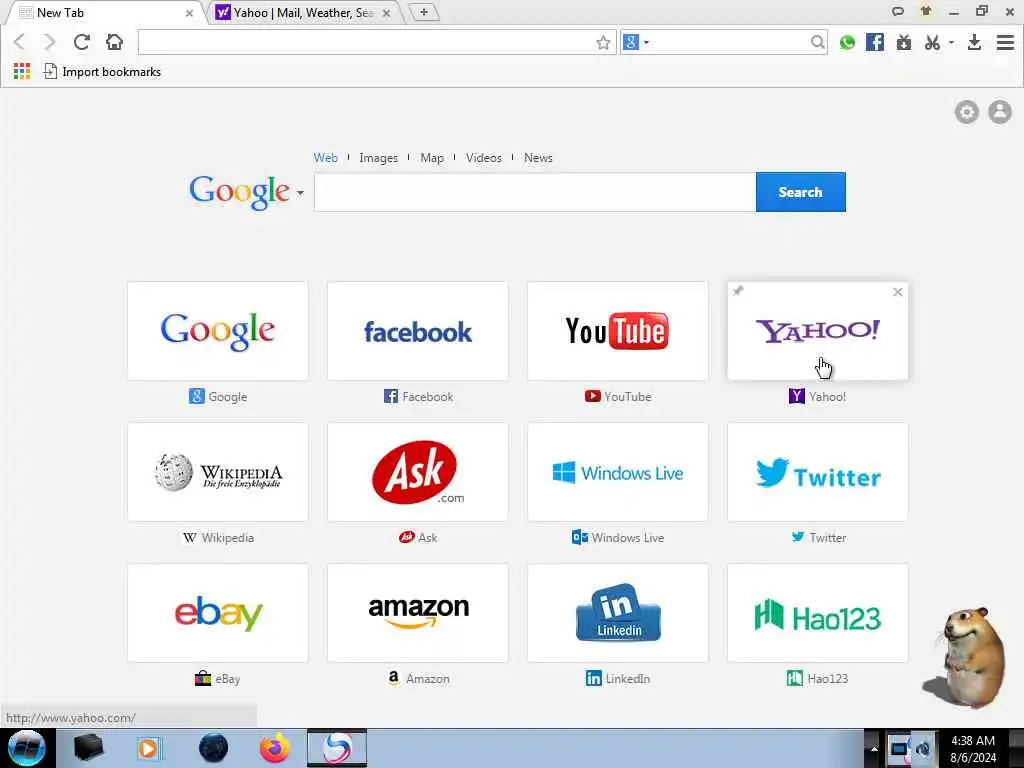Reload the page with refresh icon

click(82, 42)
